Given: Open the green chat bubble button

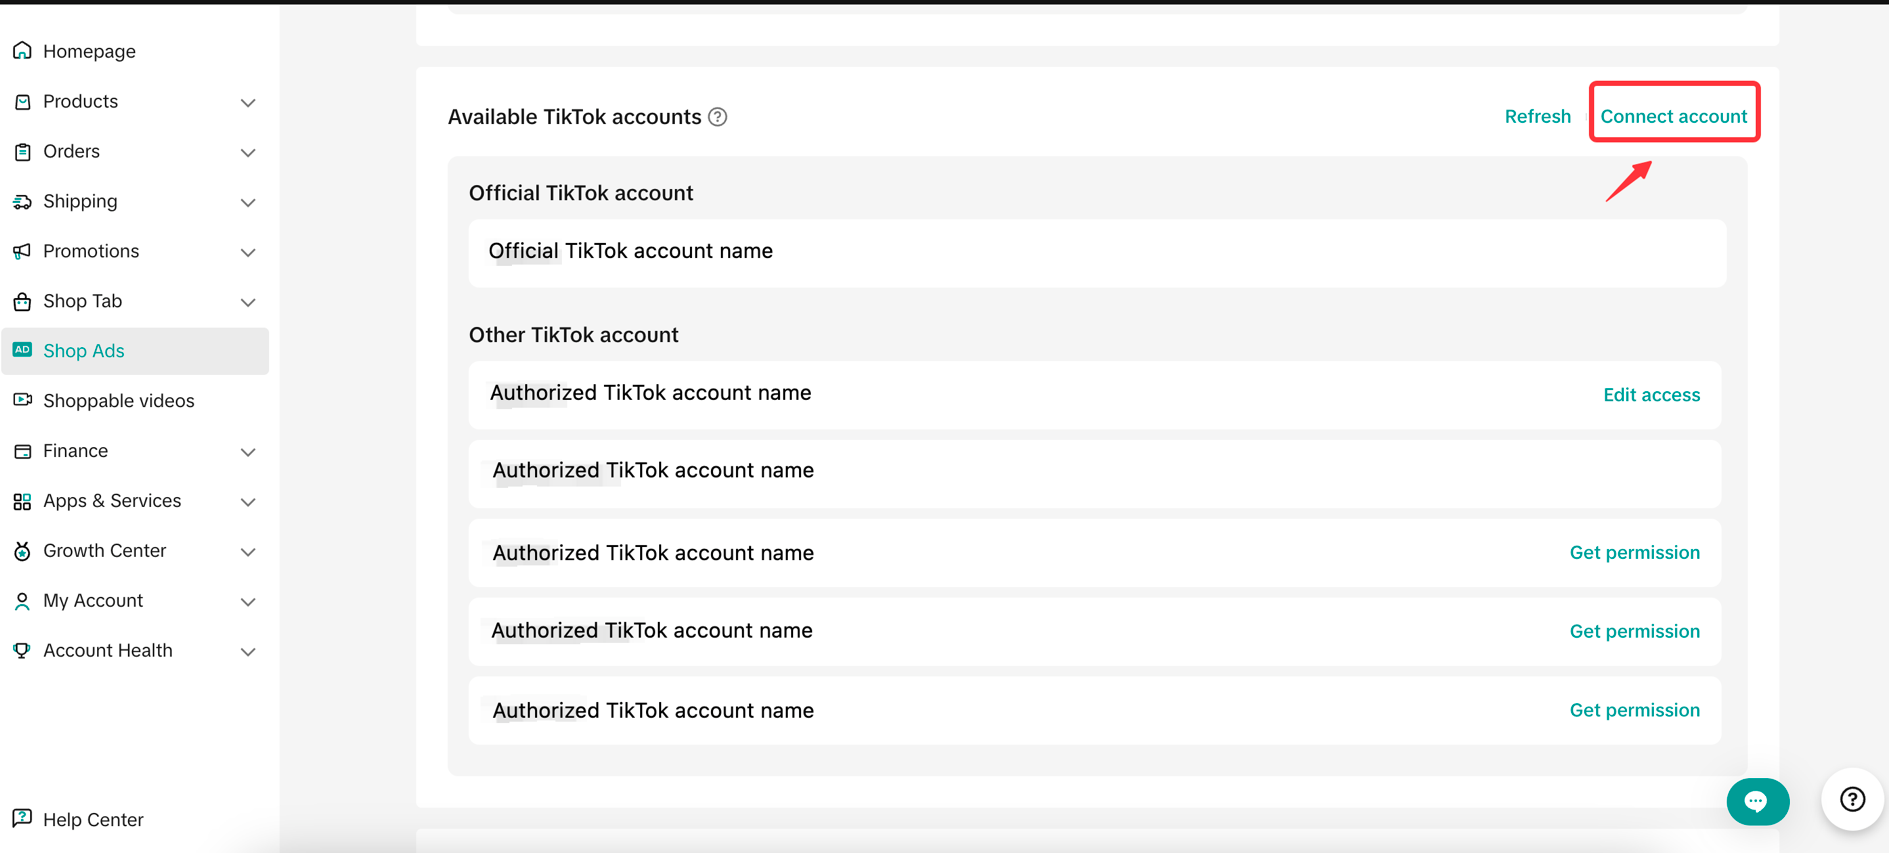Looking at the screenshot, I should 1757,801.
